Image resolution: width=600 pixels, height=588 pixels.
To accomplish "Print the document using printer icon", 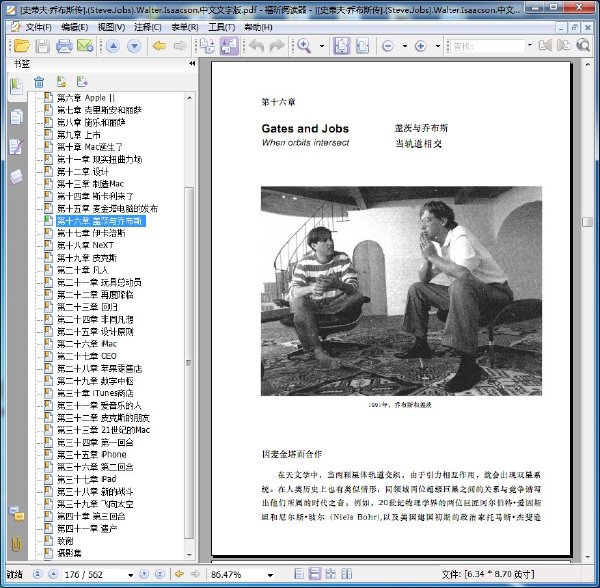I will [x=64, y=46].
